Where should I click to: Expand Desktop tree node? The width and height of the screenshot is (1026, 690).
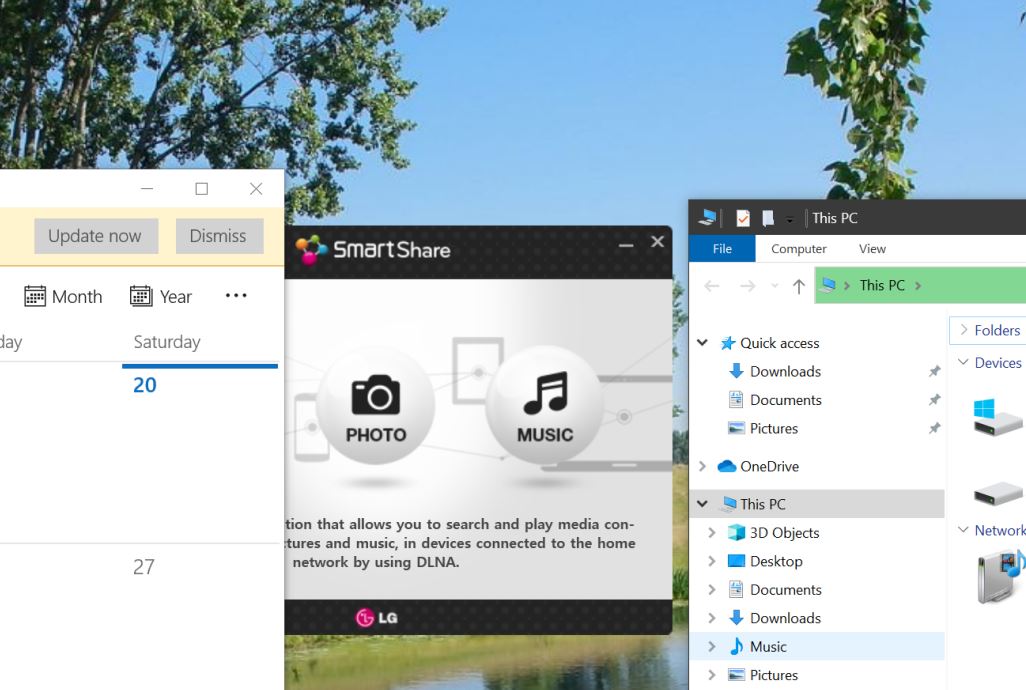pos(712,561)
